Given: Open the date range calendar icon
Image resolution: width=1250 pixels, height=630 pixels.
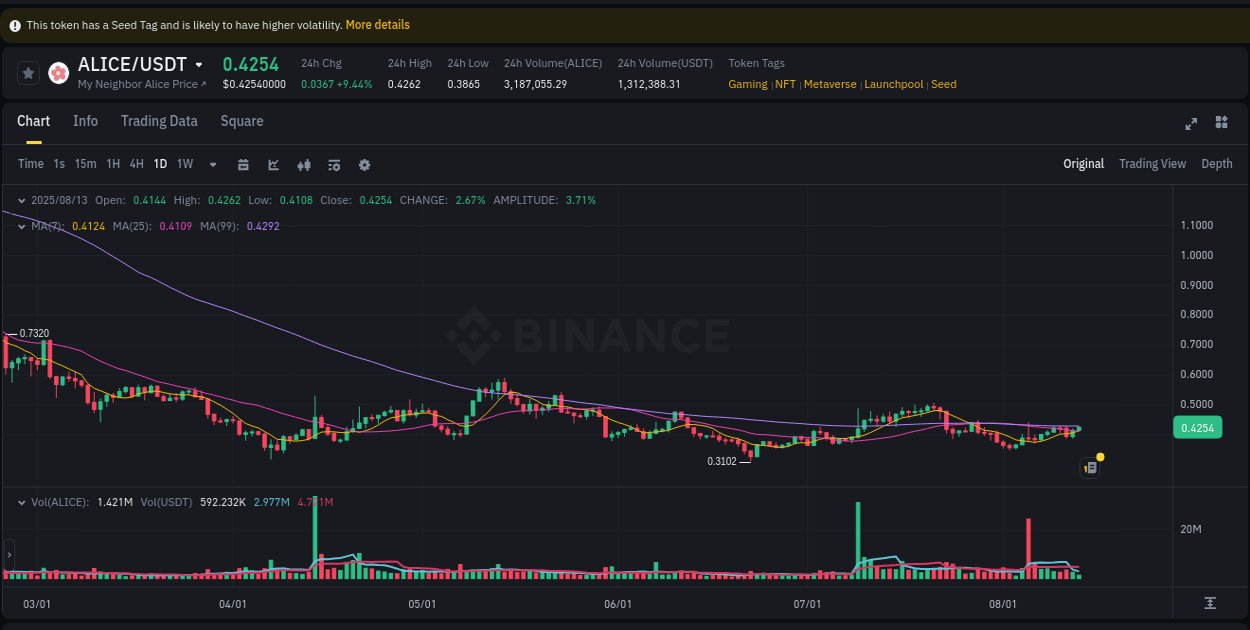Looking at the screenshot, I should pos(243,164).
